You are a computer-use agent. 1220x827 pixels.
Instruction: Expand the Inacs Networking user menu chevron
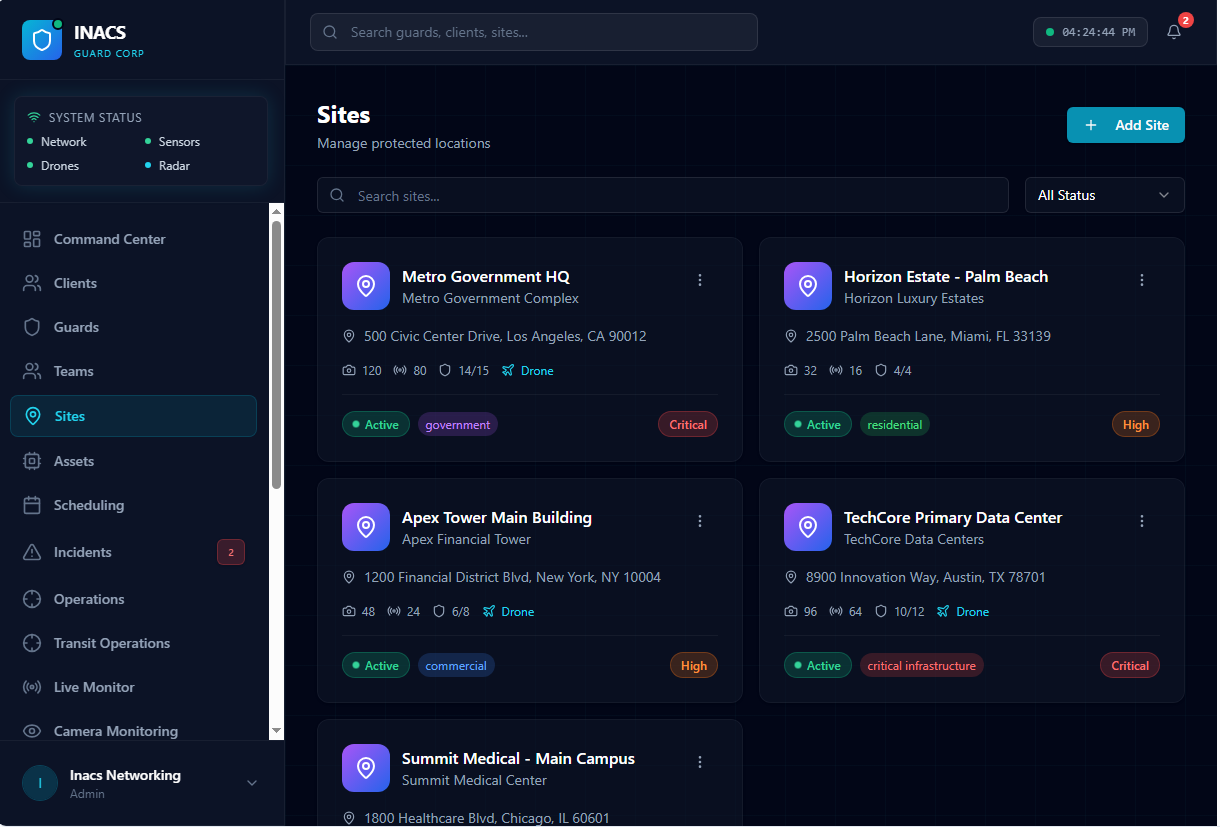coord(252,783)
